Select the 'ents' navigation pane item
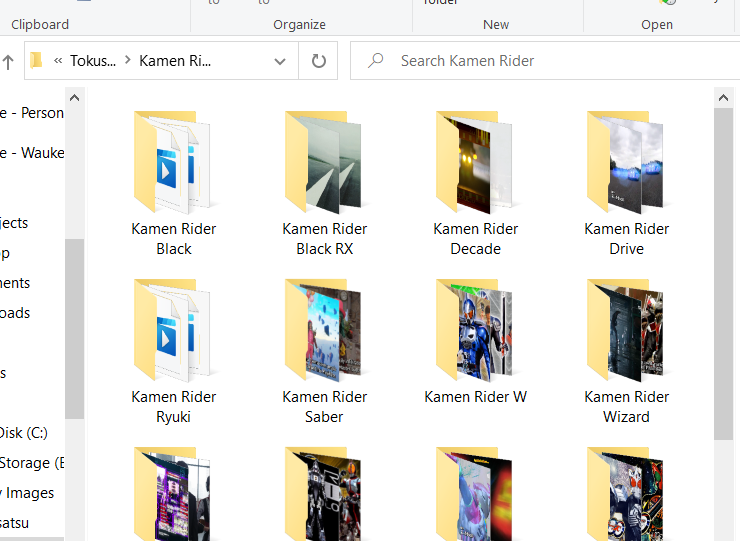The image size is (740, 541). pyautogui.click(x=15, y=283)
